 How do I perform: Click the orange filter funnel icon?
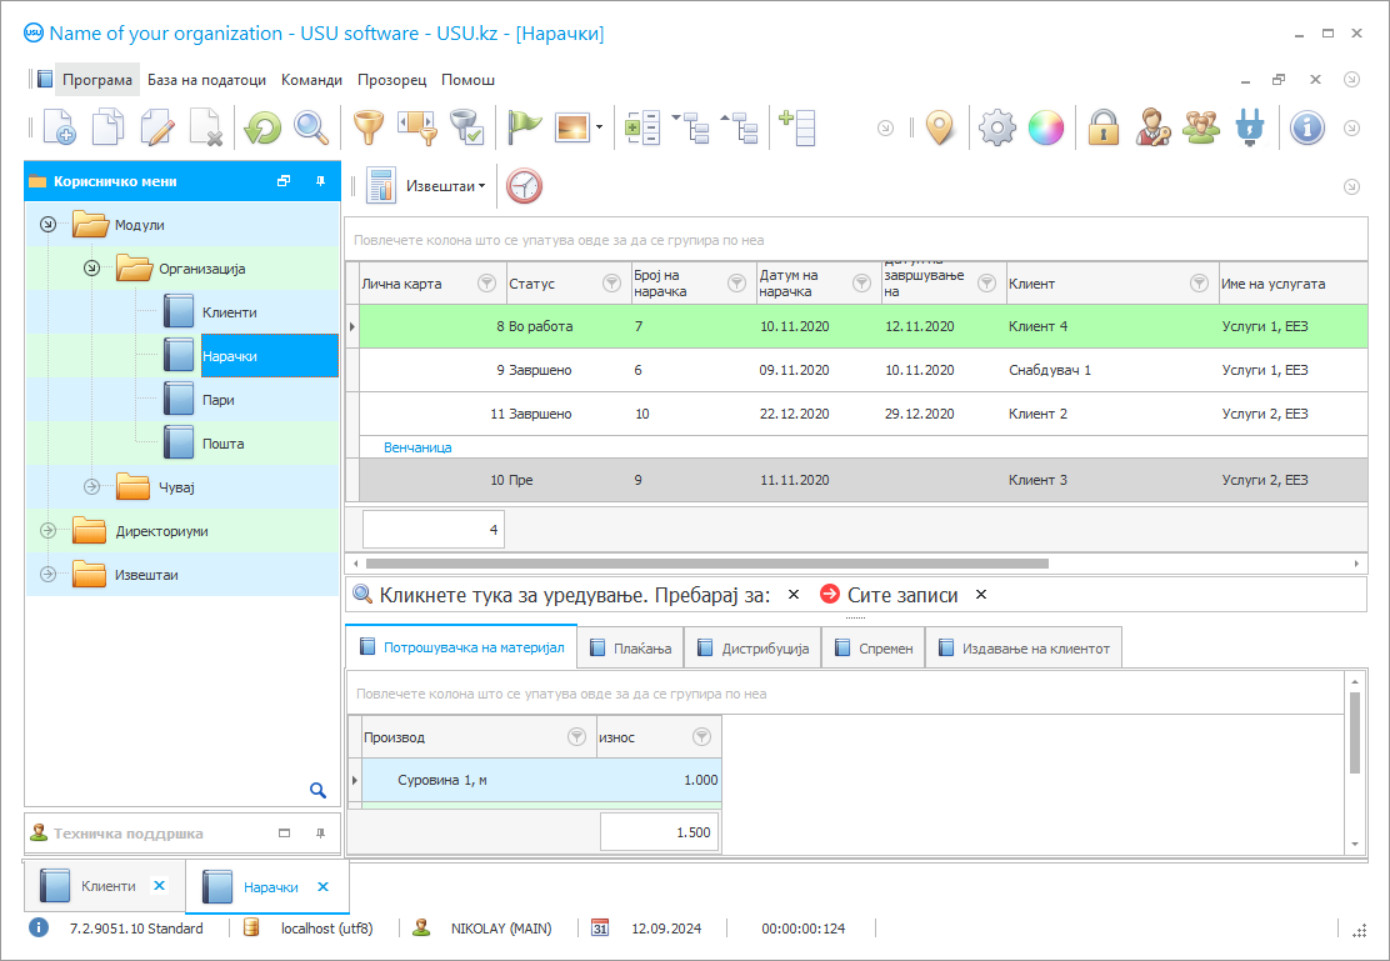tap(369, 127)
